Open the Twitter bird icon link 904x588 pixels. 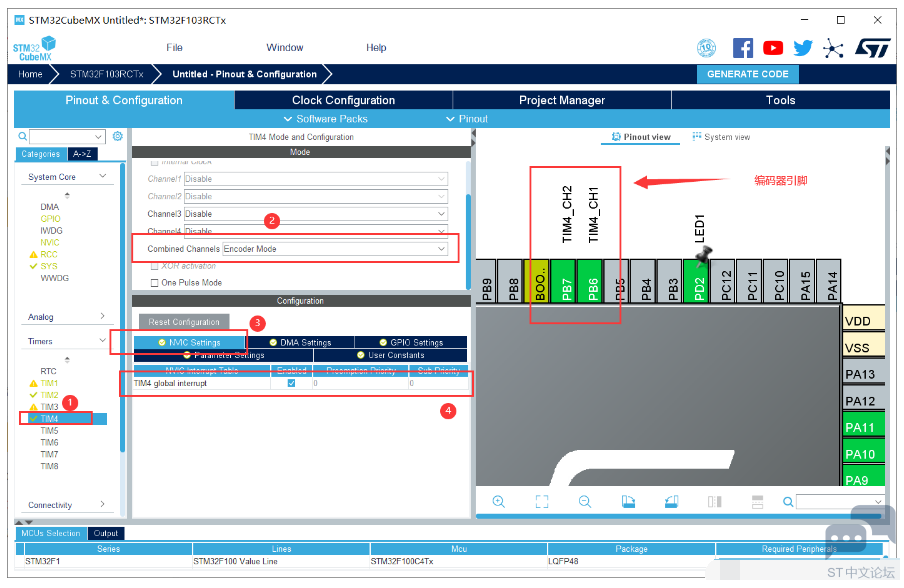803,48
